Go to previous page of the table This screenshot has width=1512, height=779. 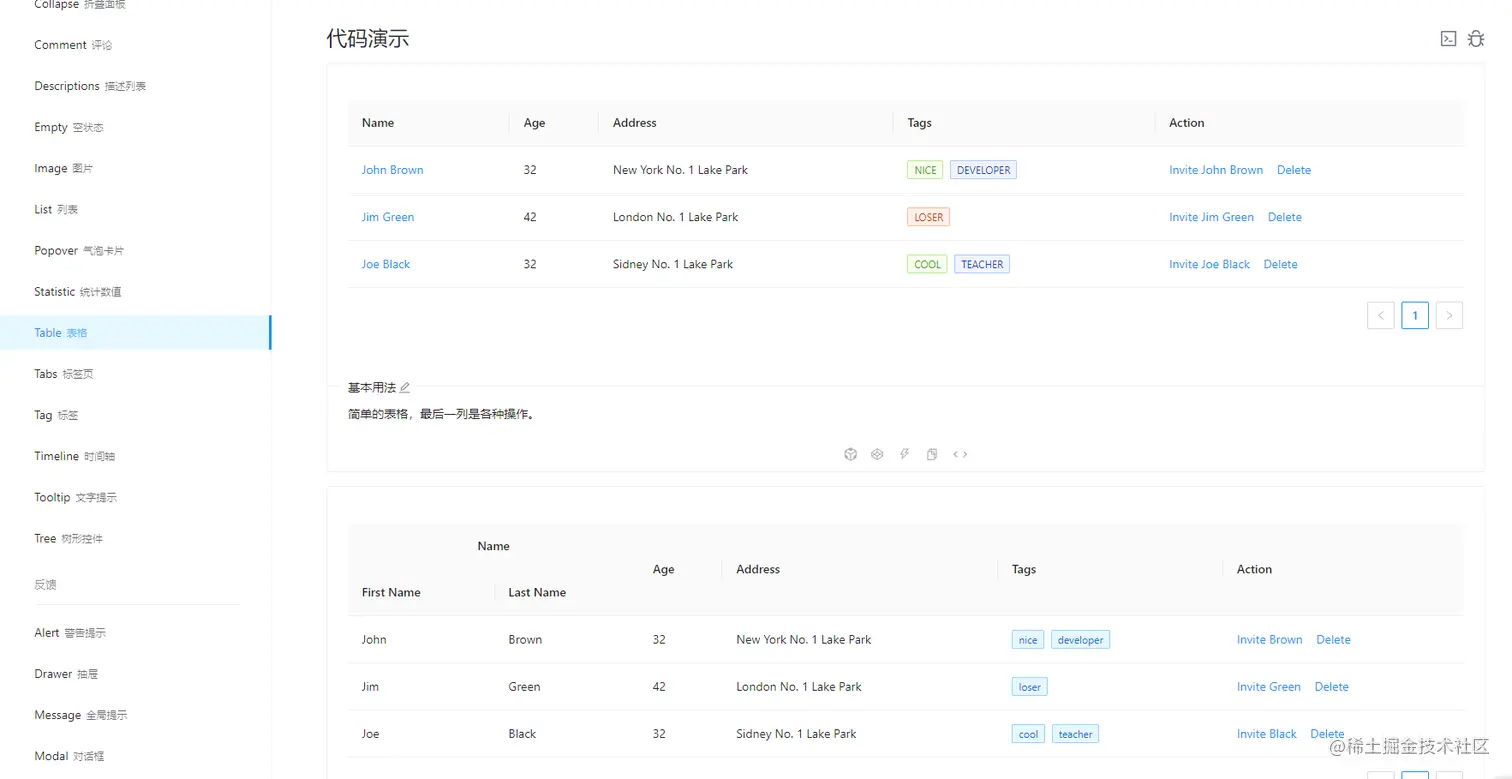tap(1381, 315)
